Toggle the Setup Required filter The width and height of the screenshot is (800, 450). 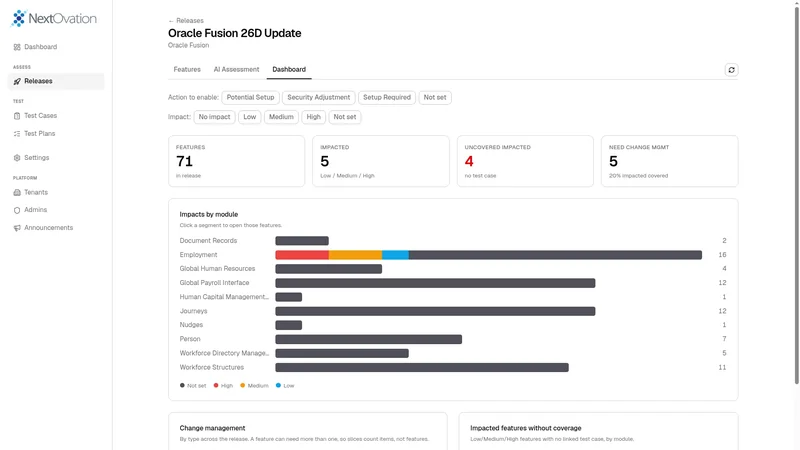[x=387, y=97]
